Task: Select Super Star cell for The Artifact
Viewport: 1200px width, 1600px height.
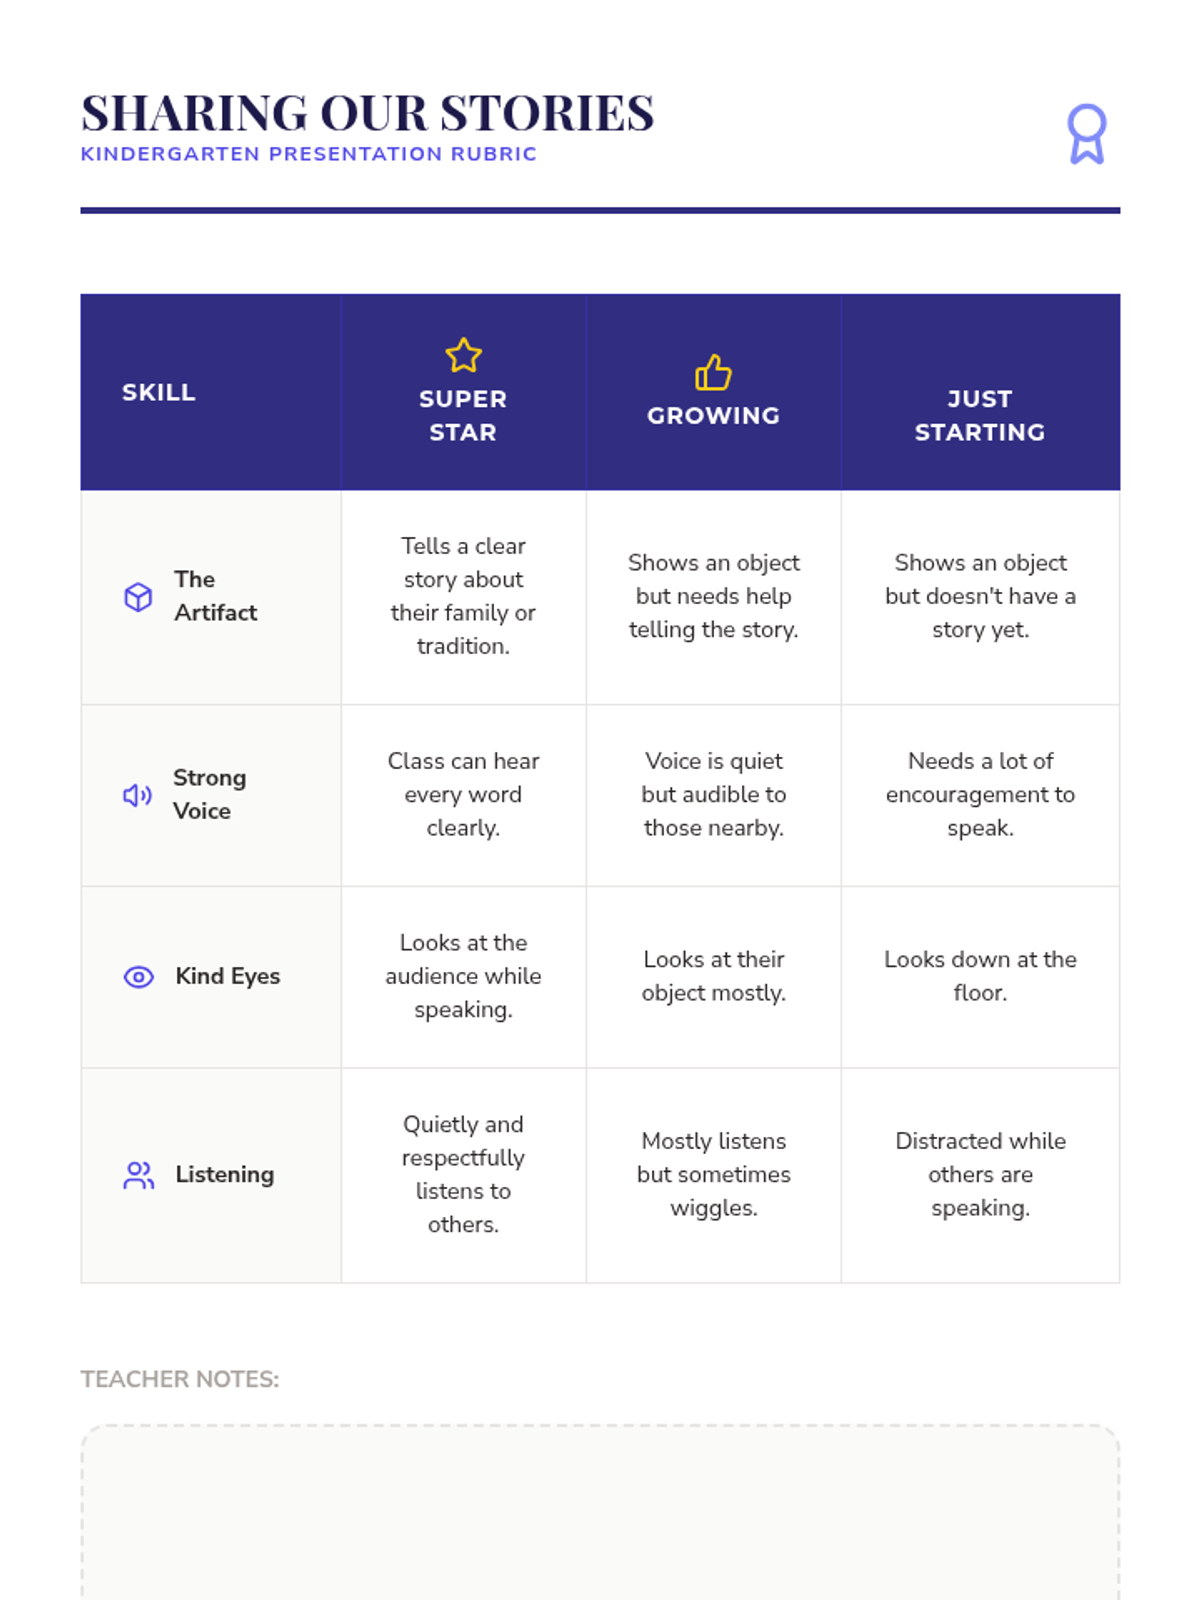Action: [463, 596]
